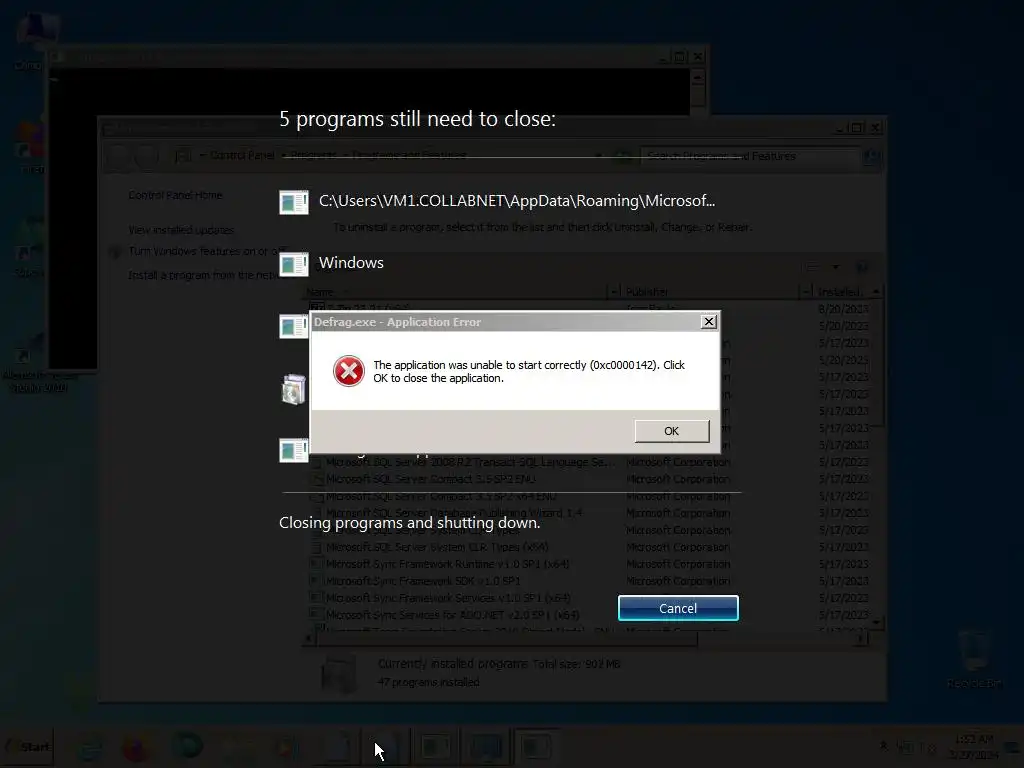Open the Recycle Bin desktop icon
Image resolution: width=1024 pixels, height=768 pixels.
(974, 661)
